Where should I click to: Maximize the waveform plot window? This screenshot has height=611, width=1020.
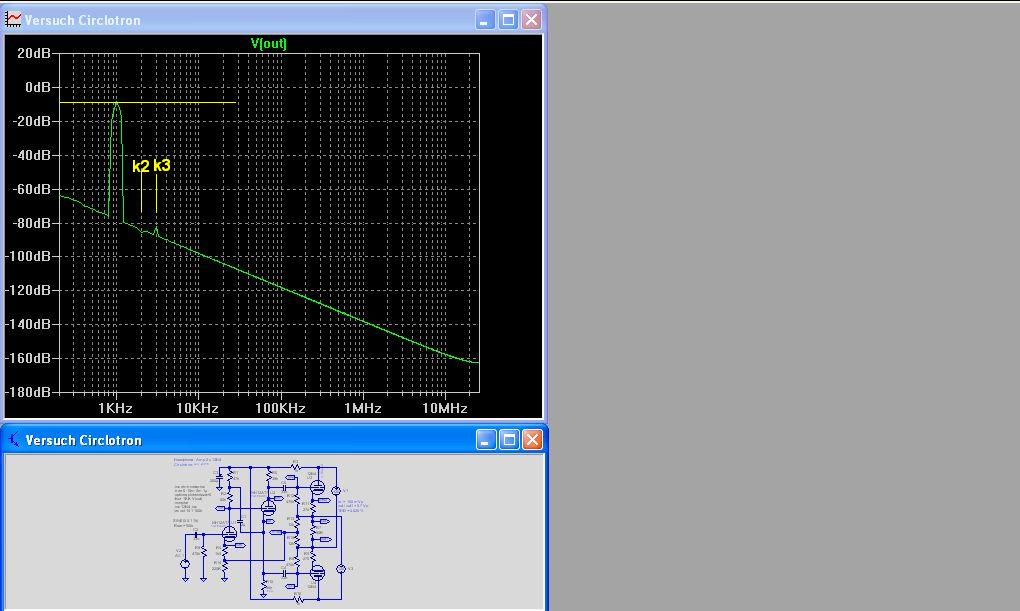509,20
